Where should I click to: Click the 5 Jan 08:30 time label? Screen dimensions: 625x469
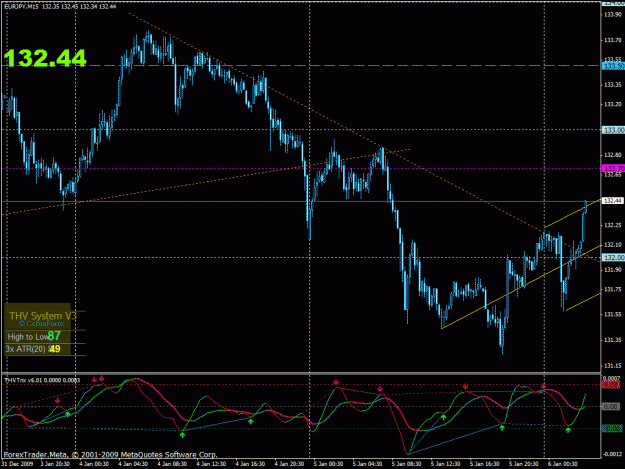pyautogui.click(x=407, y=464)
